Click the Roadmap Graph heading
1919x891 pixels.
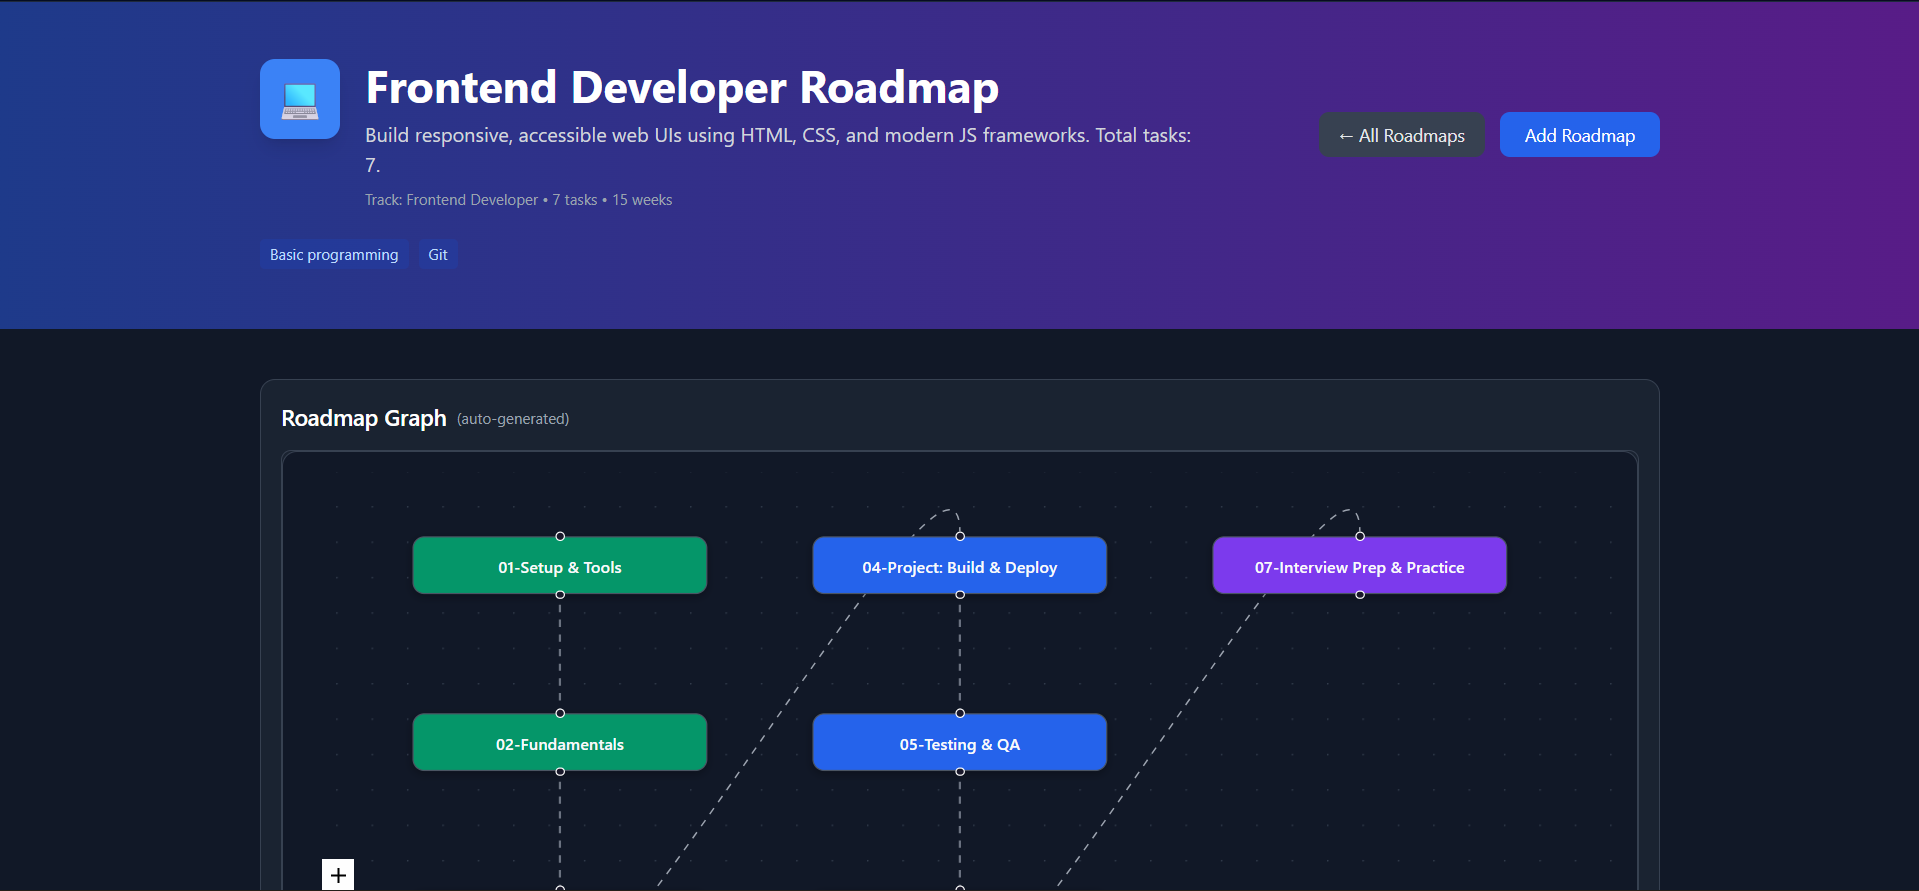364,418
